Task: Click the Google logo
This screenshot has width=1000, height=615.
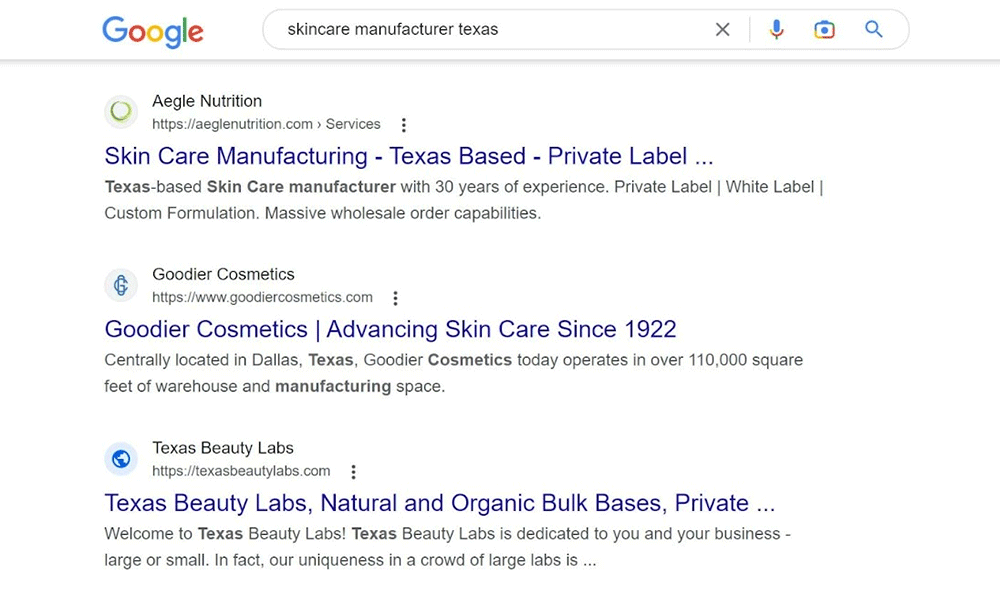Action: (x=152, y=30)
